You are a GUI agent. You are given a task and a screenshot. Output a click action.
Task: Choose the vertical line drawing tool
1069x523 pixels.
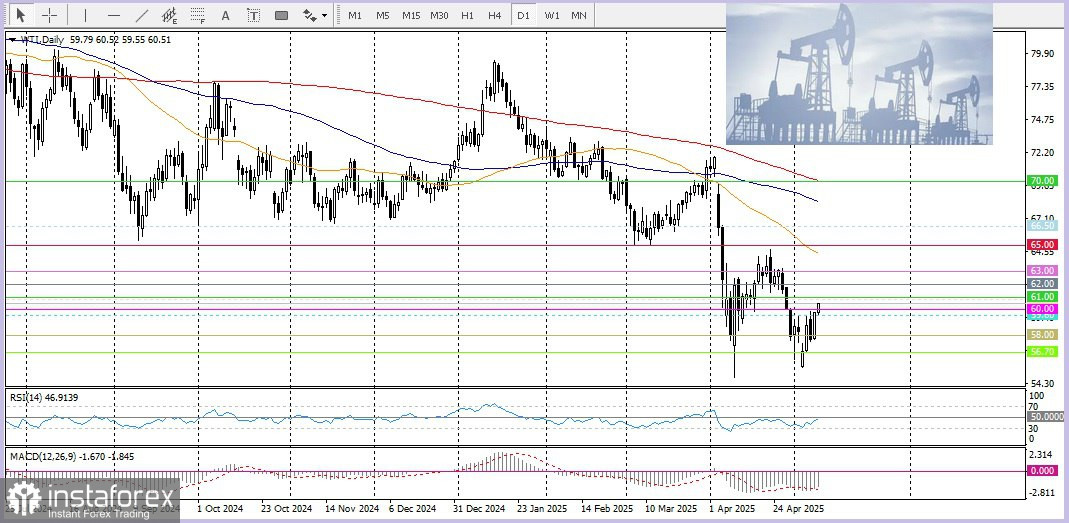(x=85, y=14)
